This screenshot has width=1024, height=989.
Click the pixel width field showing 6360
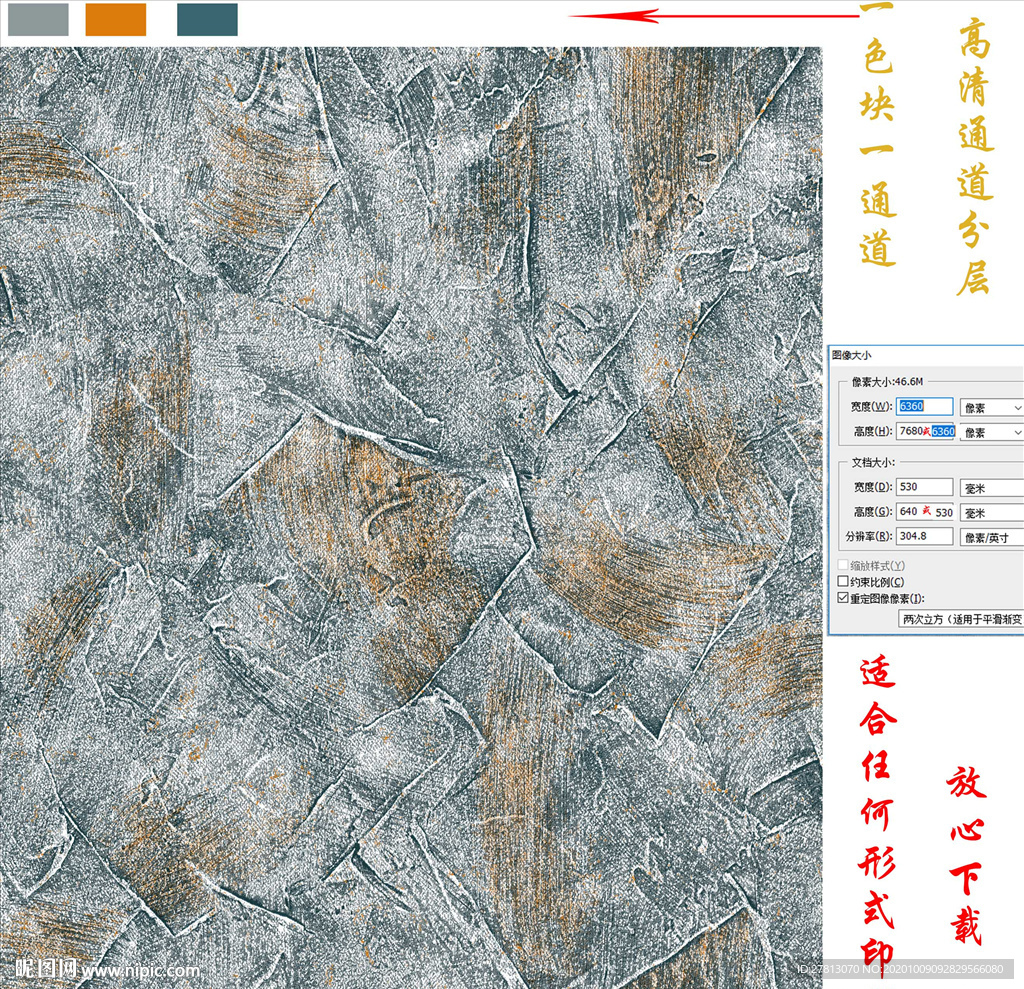(925, 407)
